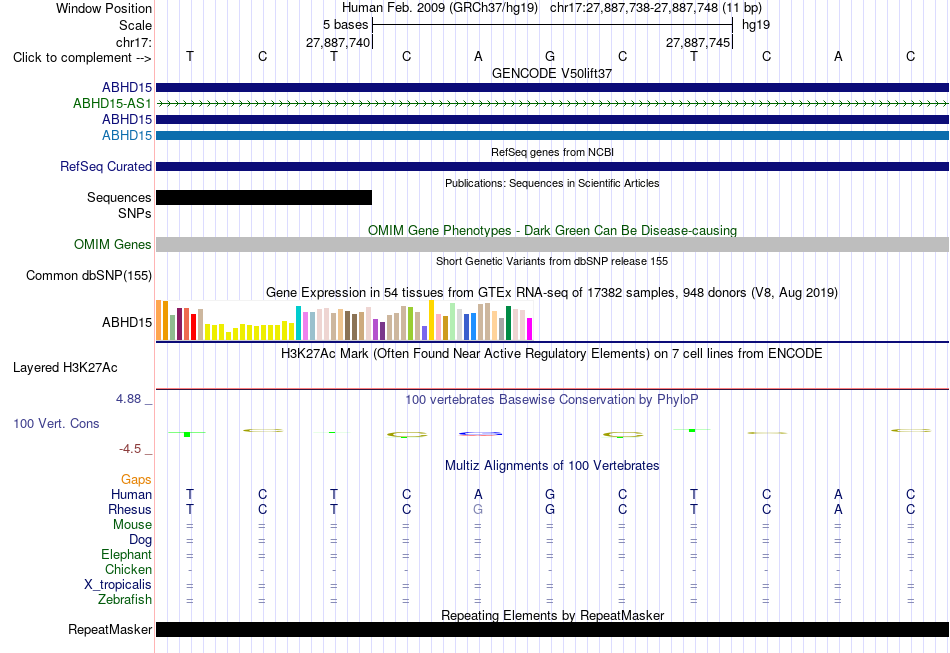Click the chr17:27,887,738-27,887,748 position text
The image size is (950, 653).
[634, 8]
